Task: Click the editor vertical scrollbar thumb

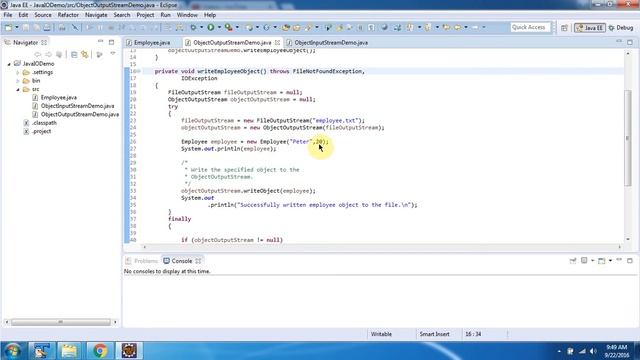Action: pyautogui.click(x=628, y=137)
